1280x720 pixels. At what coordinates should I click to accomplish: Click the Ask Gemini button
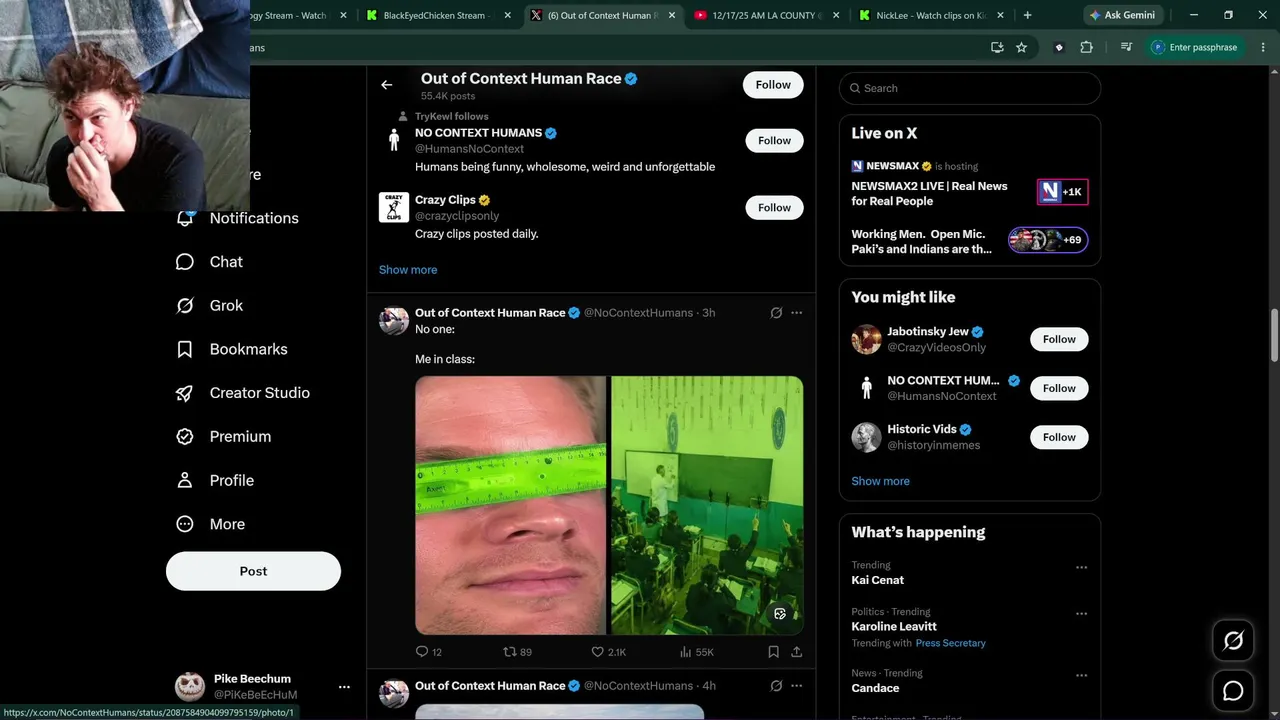[1122, 15]
